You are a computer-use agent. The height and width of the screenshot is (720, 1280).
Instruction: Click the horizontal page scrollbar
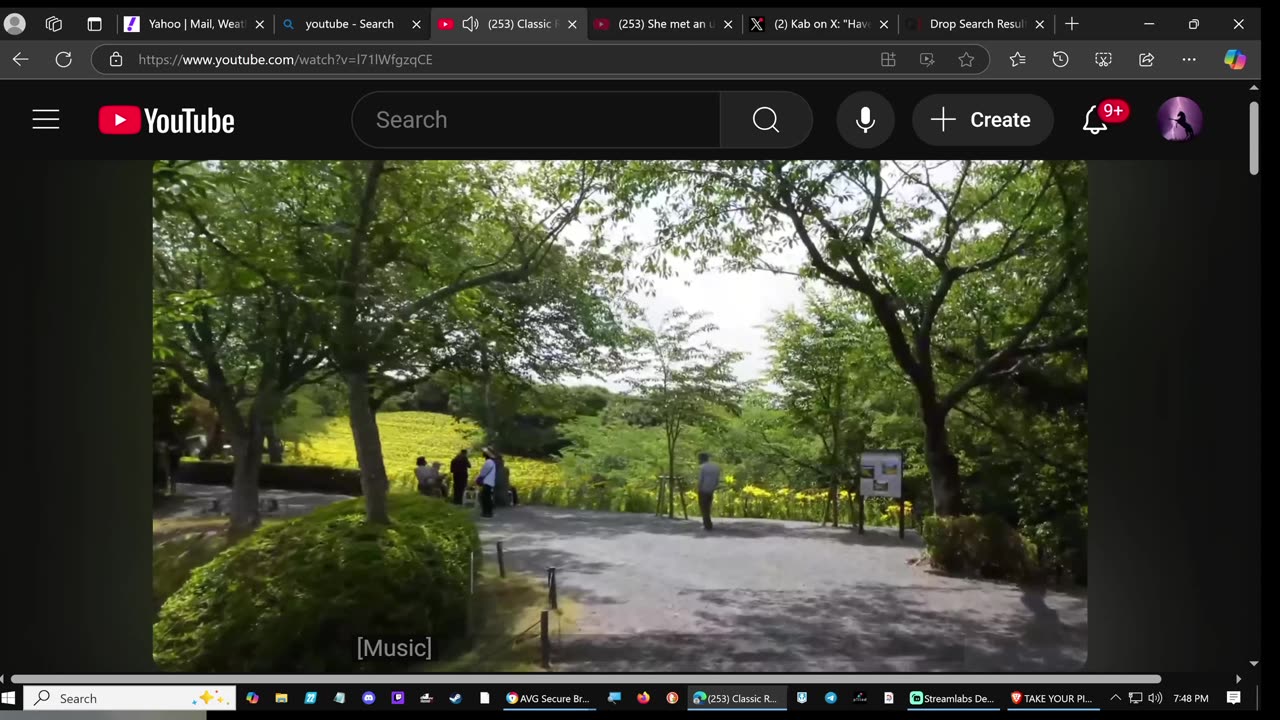tap(586, 679)
